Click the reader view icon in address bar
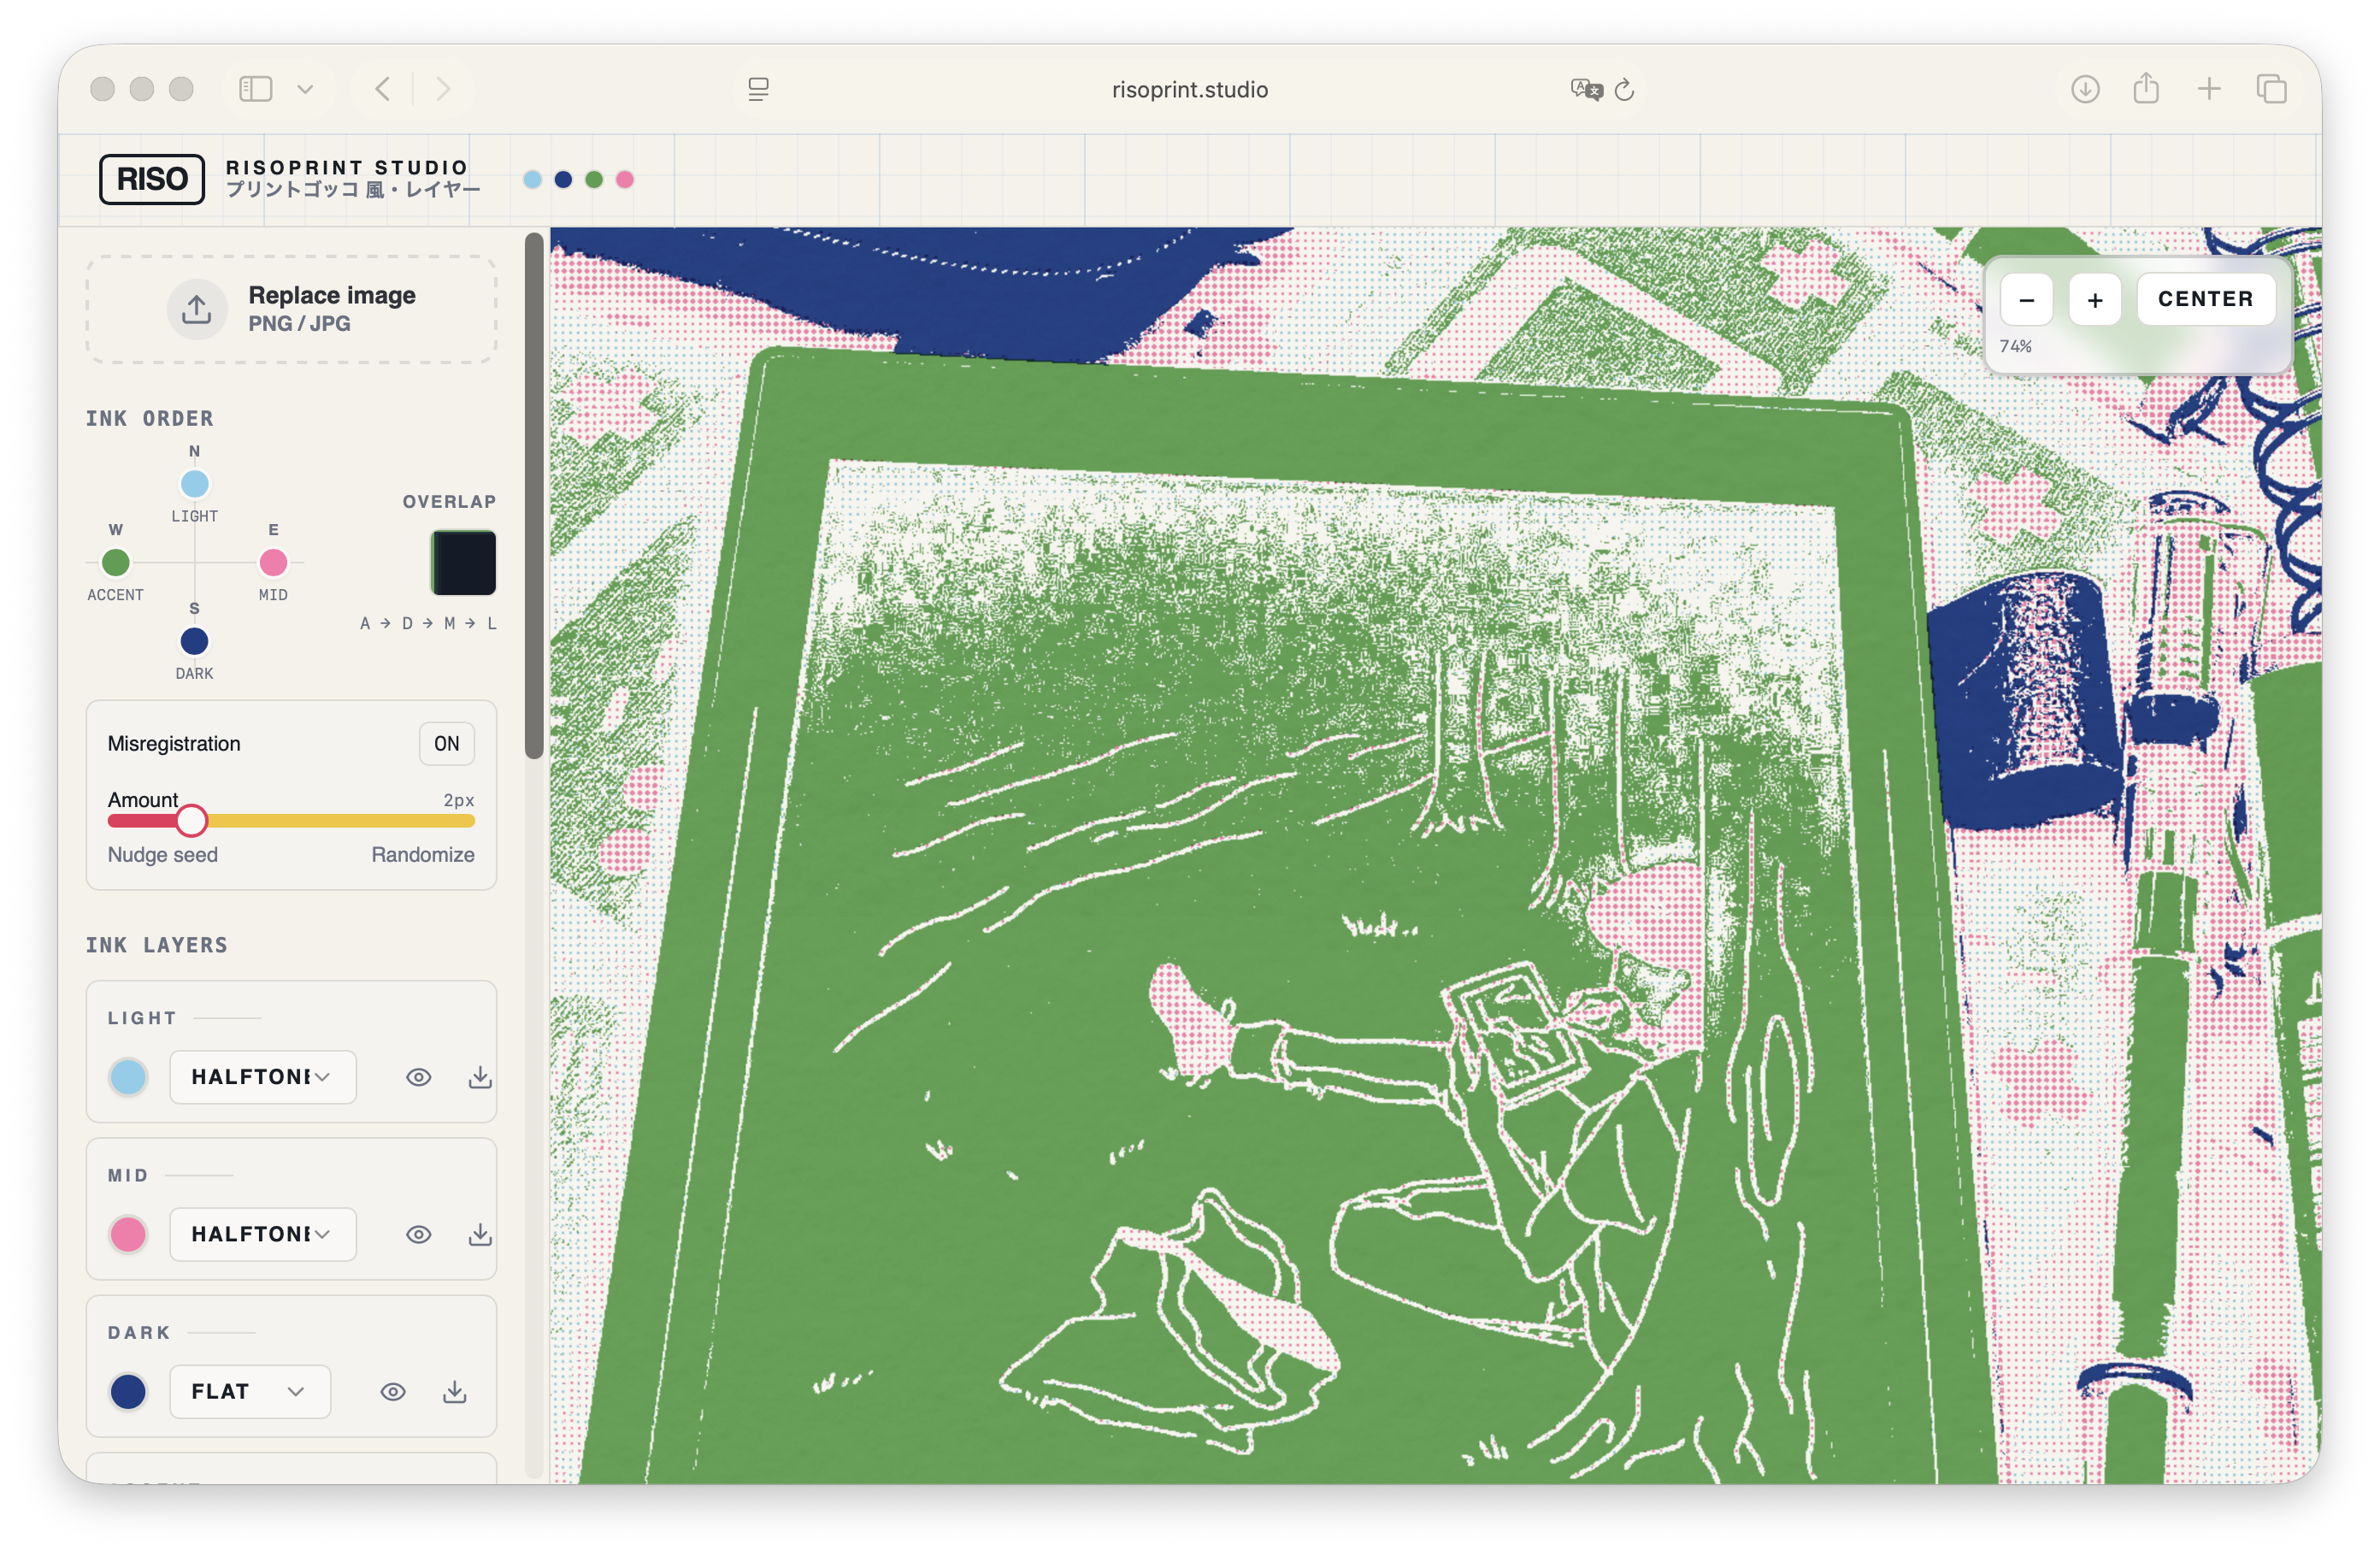The image size is (2380, 1556). coord(758,90)
